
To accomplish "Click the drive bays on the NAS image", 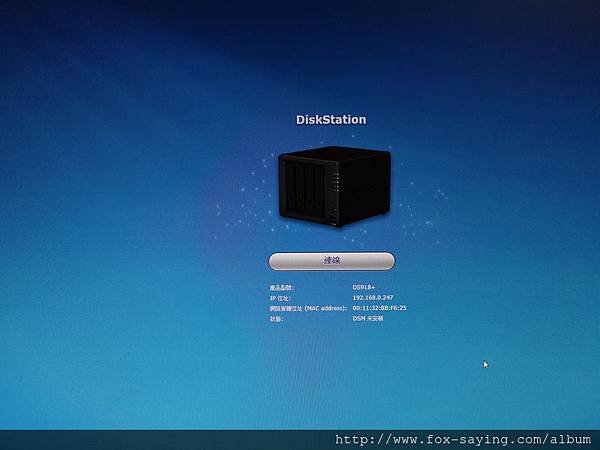I will coord(306,188).
